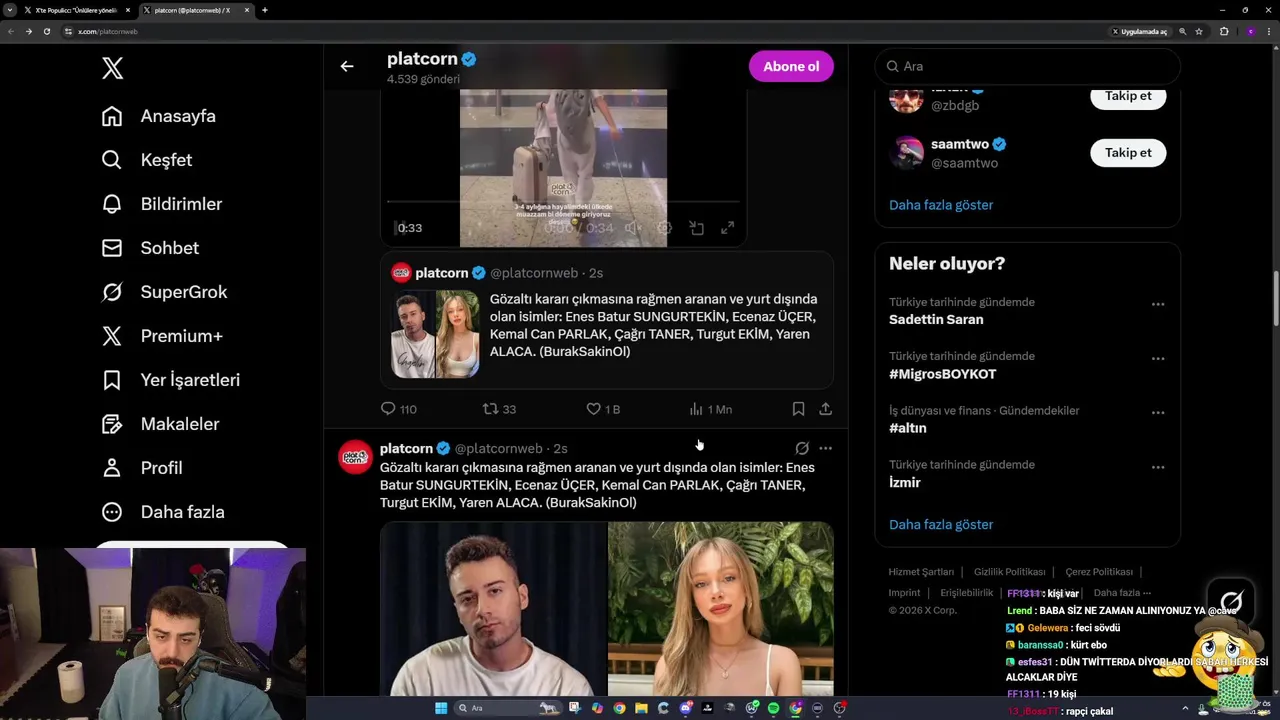
Task: Open SuperGrok from the sidebar
Action: click(x=165, y=292)
